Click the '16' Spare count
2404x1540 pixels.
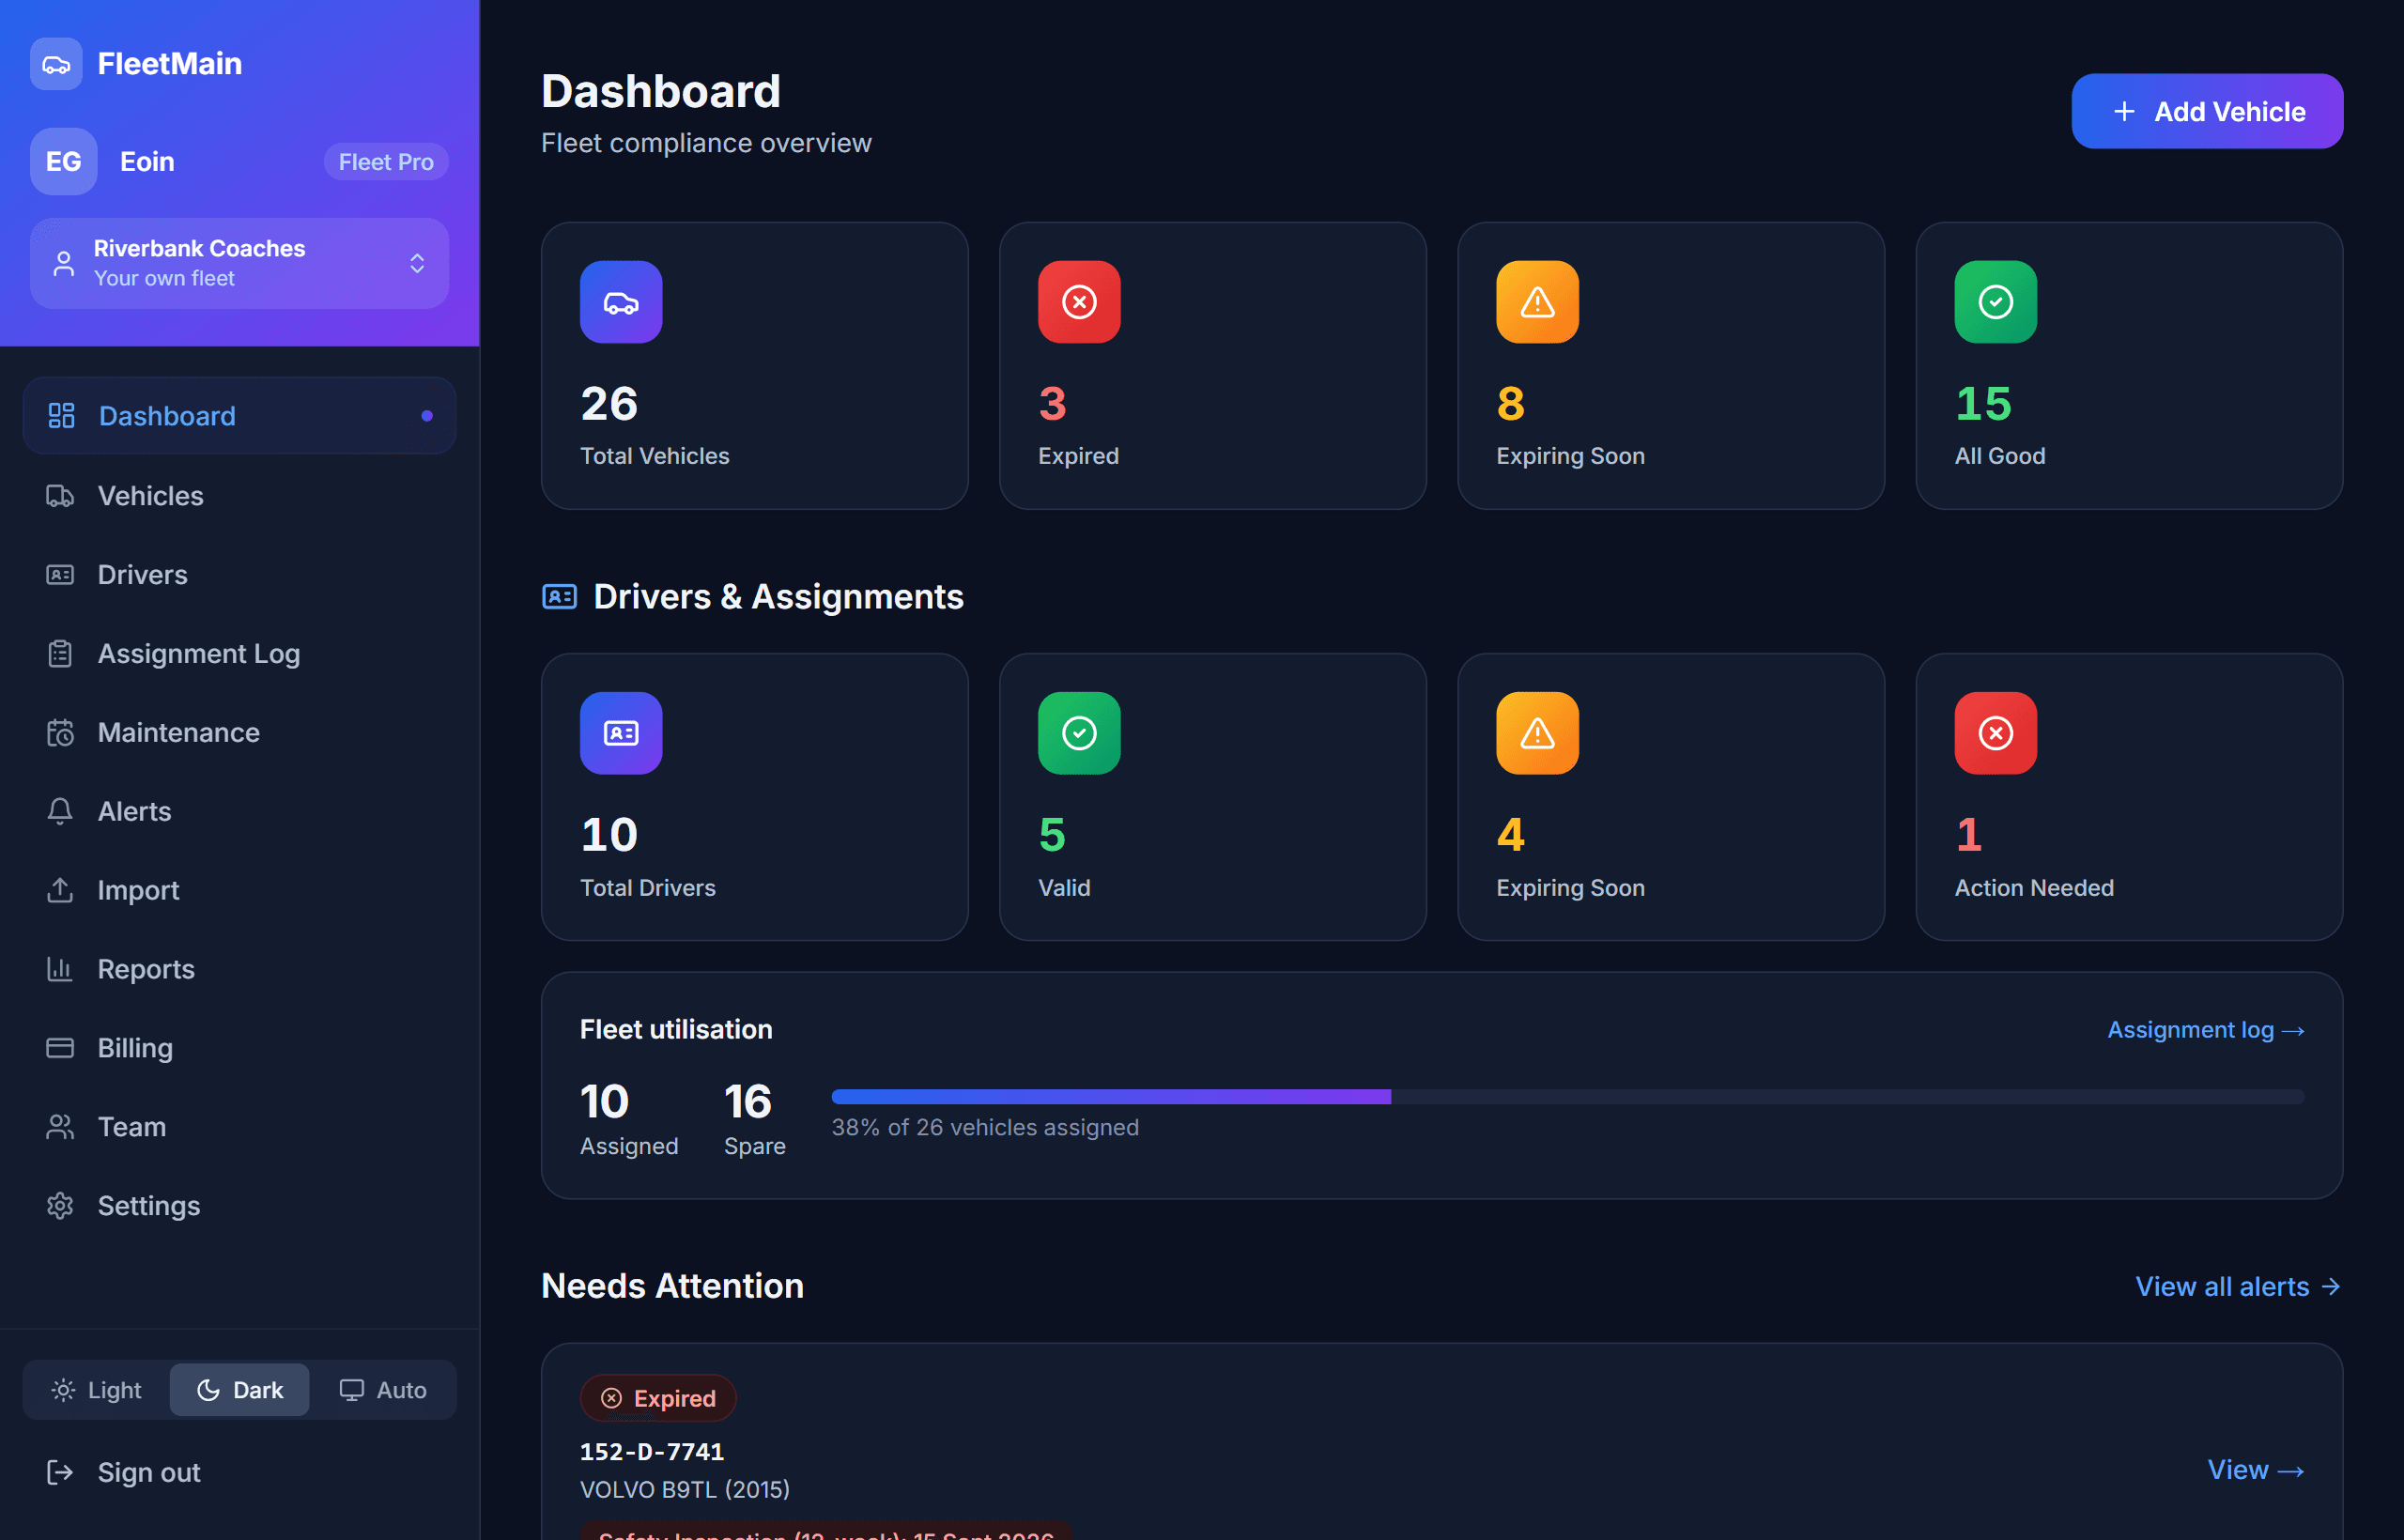tap(747, 1101)
